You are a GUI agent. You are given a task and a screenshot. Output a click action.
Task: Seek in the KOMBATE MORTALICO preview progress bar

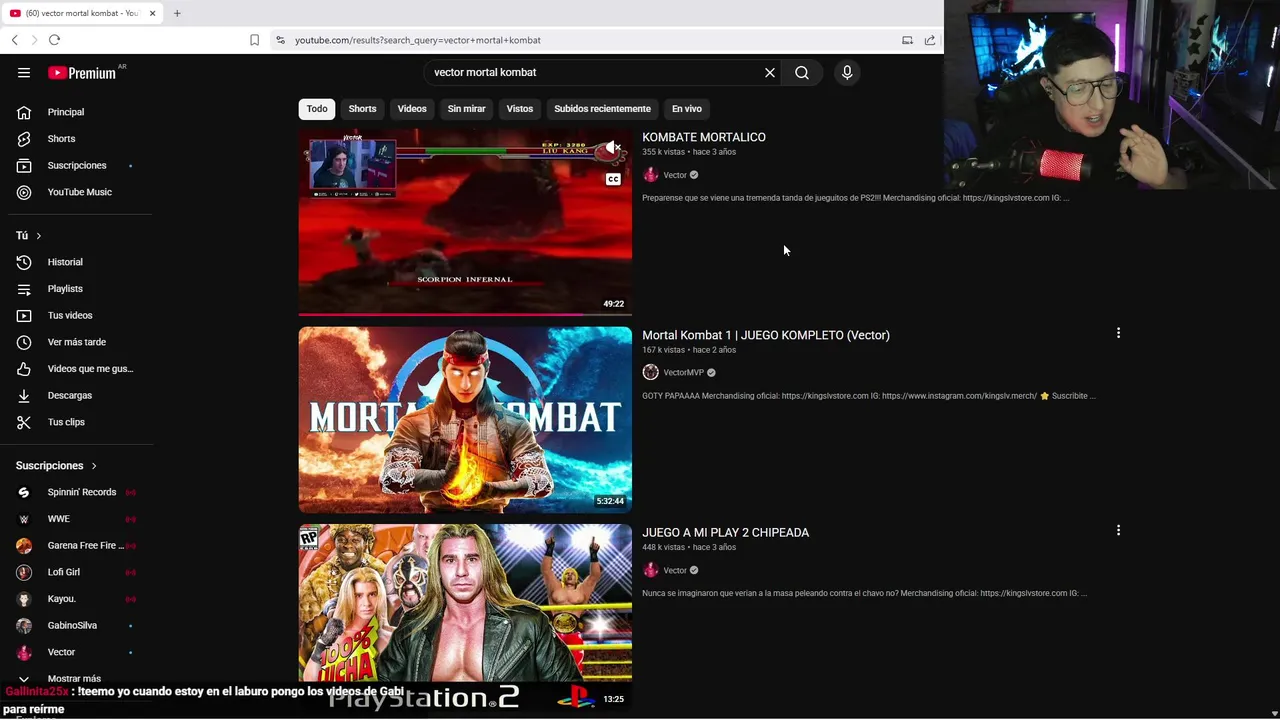pyautogui.click(x=465, y=313)
